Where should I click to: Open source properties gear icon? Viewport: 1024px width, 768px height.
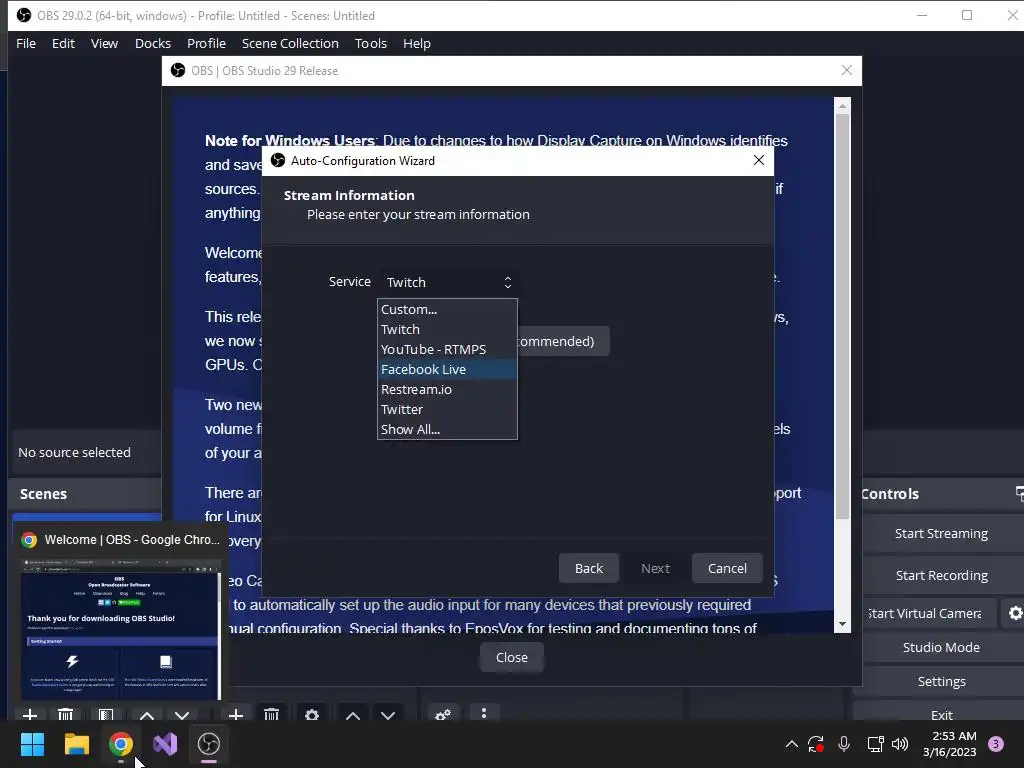(312, 714)
